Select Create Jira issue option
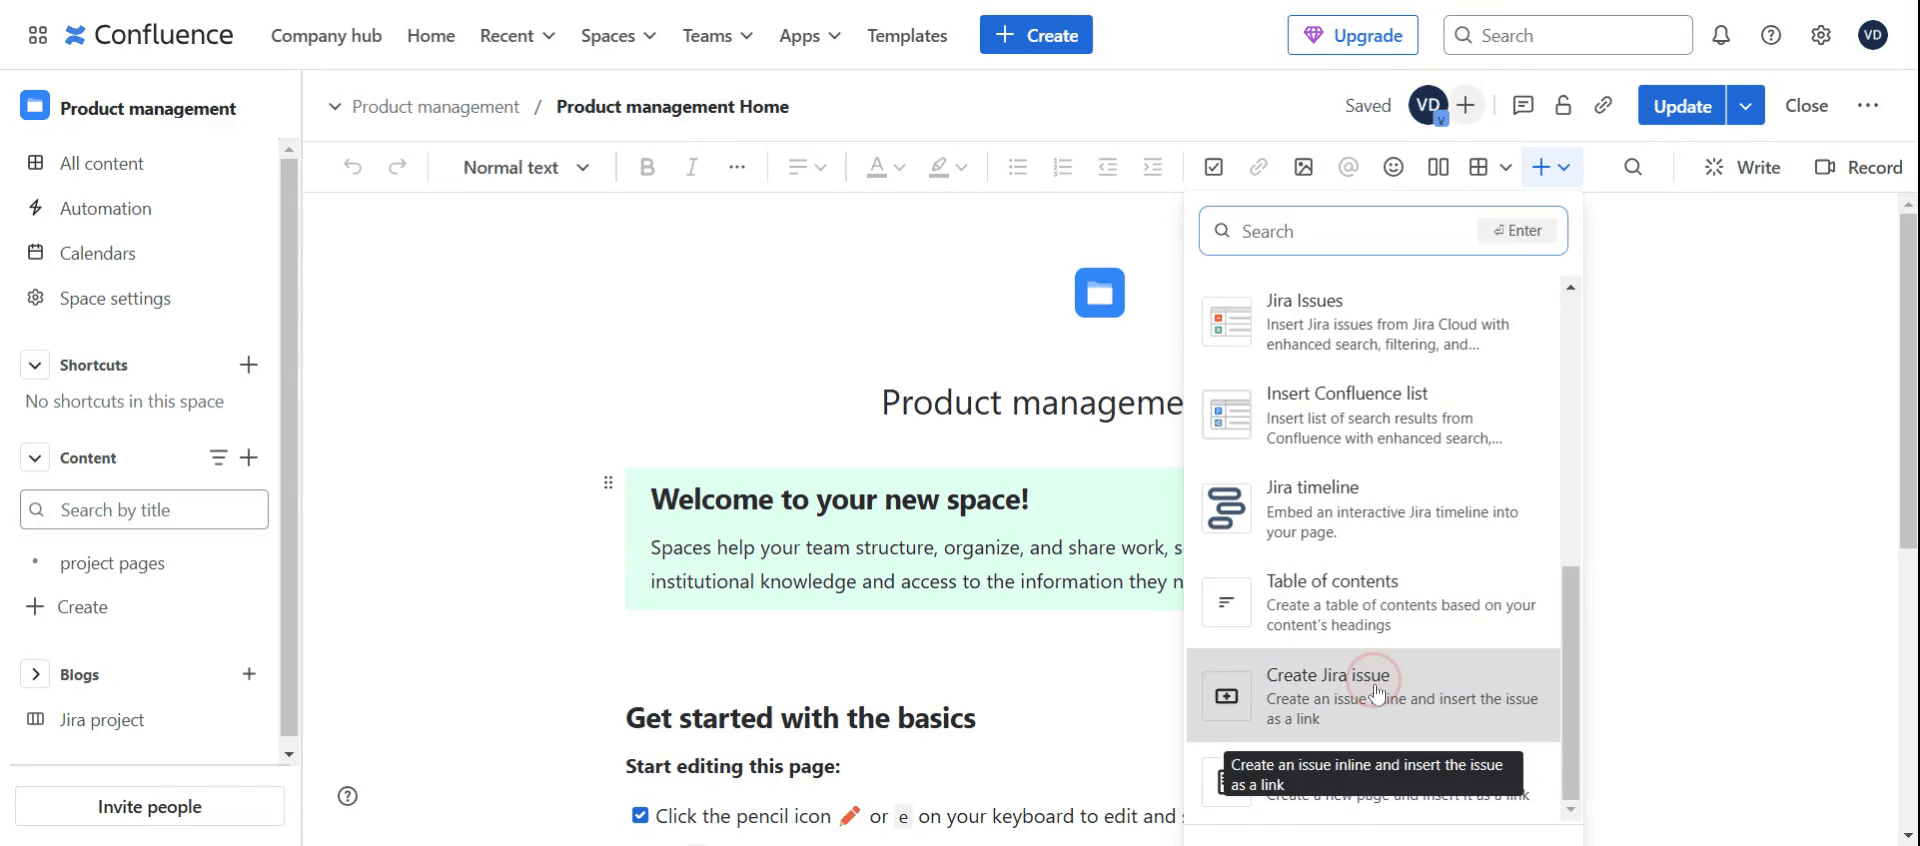Screen dimensions: 1920x846 click(1373, 695)
